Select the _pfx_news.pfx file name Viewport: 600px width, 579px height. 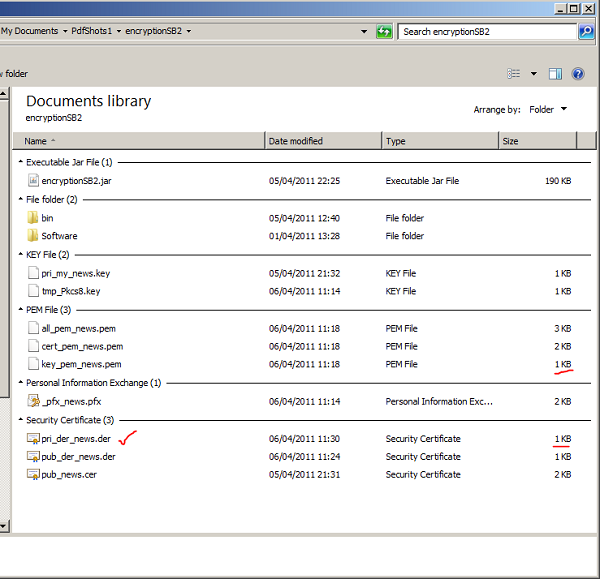(x=72, y=401)
